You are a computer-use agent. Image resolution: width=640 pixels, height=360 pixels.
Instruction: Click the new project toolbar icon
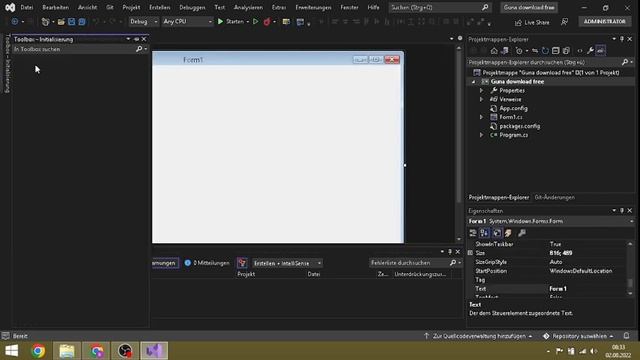[x=45, y=22]
